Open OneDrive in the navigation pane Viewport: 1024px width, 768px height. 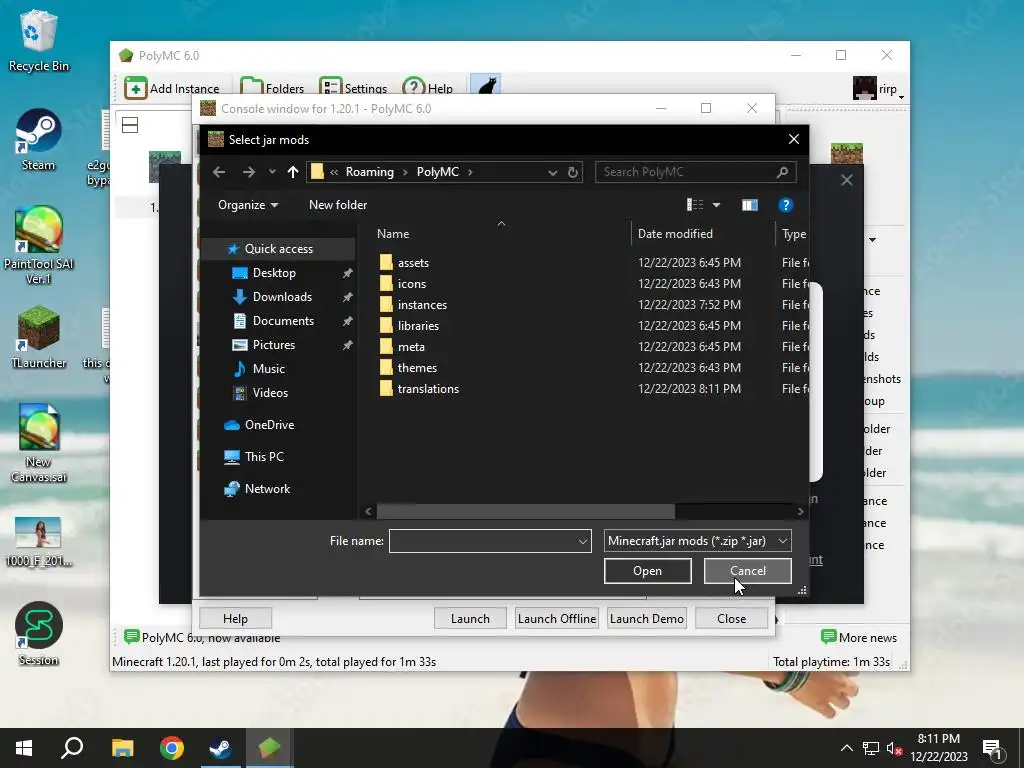click(269, 424)
